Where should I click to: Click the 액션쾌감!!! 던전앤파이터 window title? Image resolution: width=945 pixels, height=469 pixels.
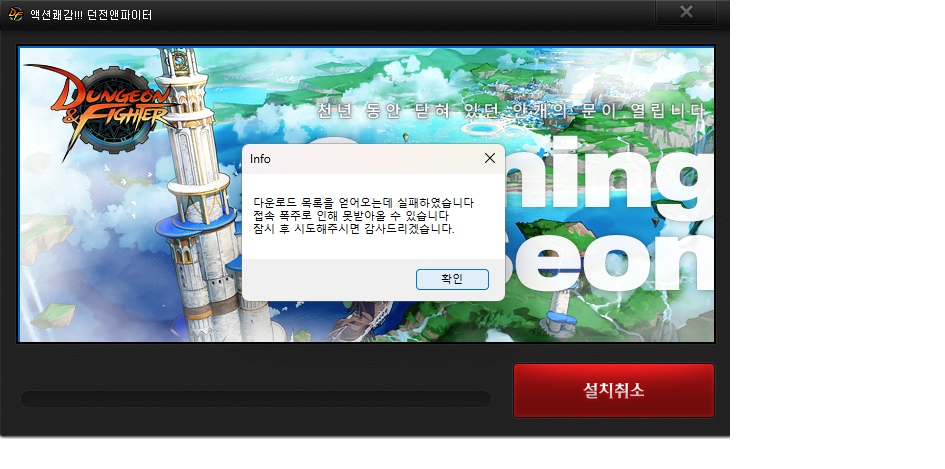(x=91, y=14)
